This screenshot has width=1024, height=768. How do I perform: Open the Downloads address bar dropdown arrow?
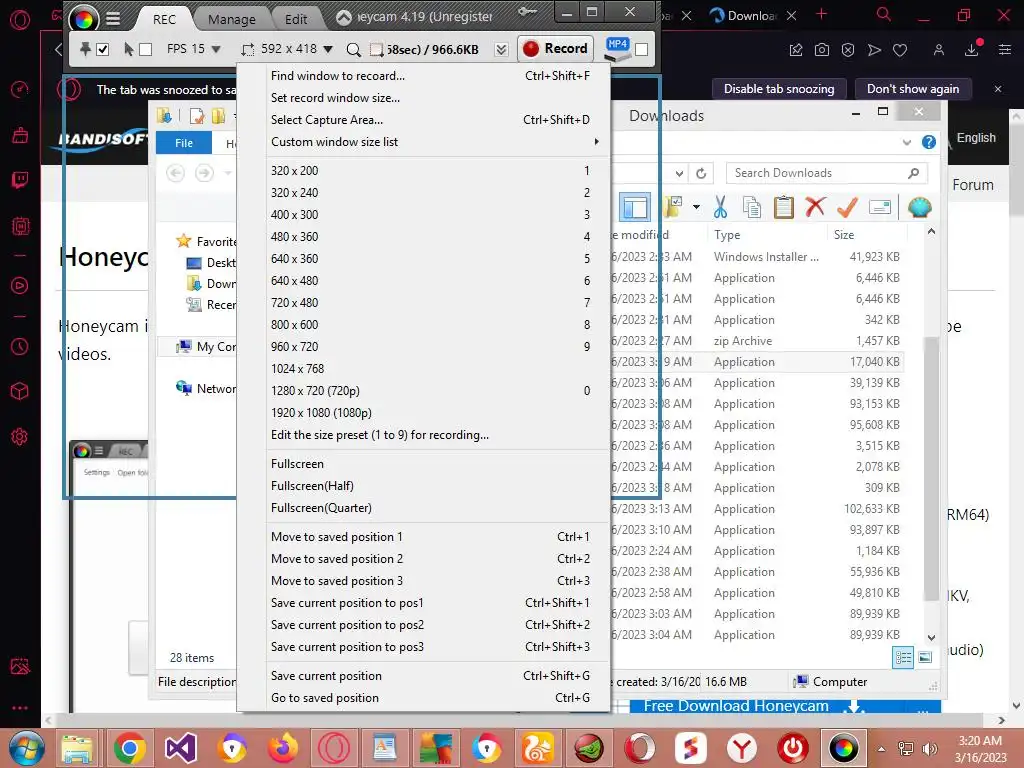[680, 173]
